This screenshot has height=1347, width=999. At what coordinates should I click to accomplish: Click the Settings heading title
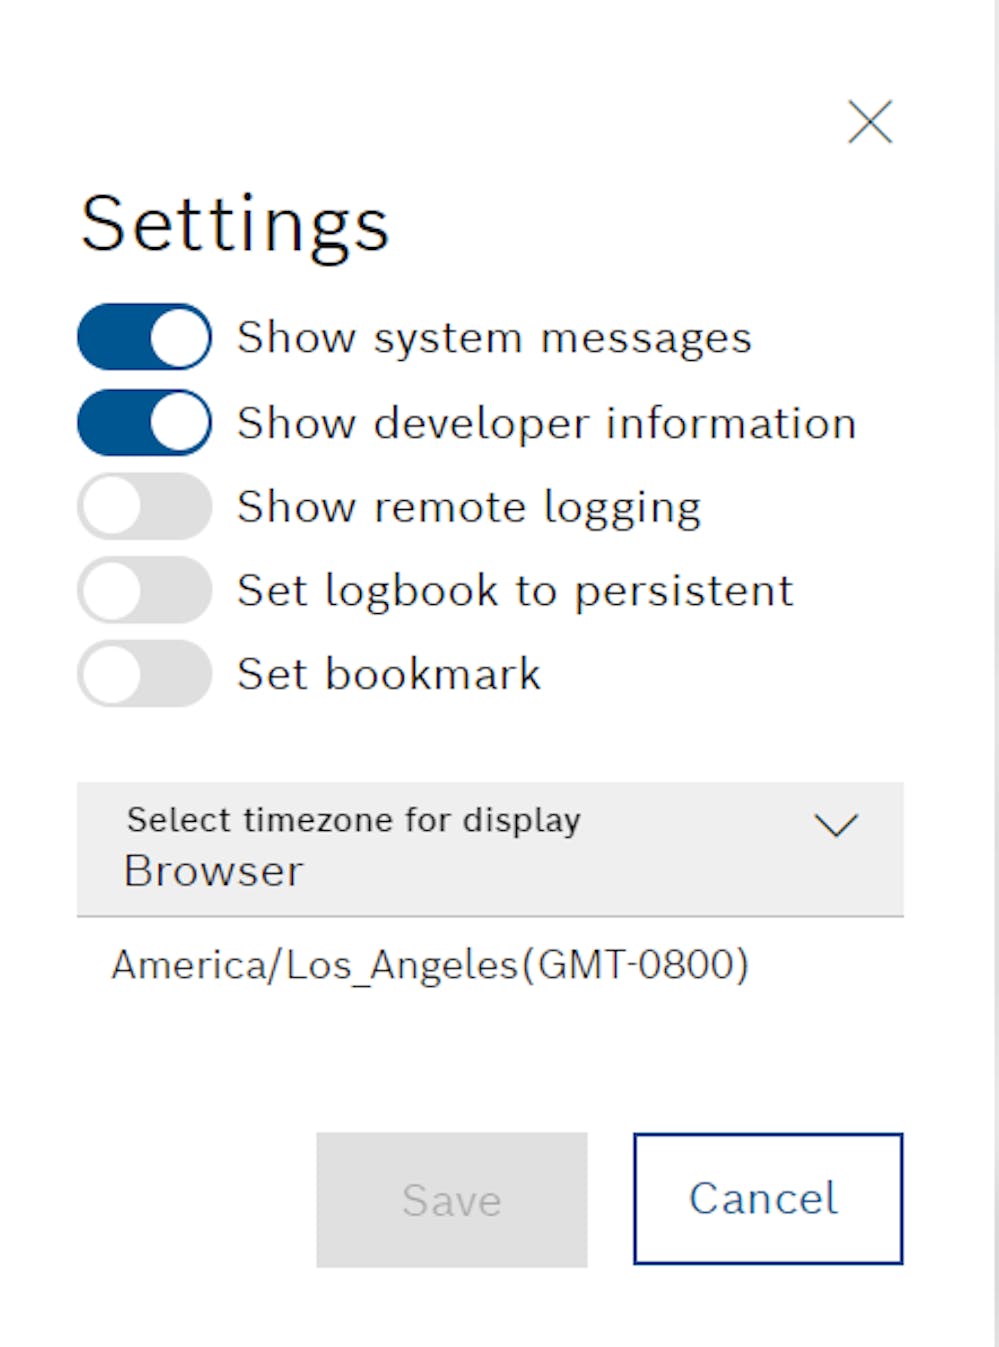[234, 224]
